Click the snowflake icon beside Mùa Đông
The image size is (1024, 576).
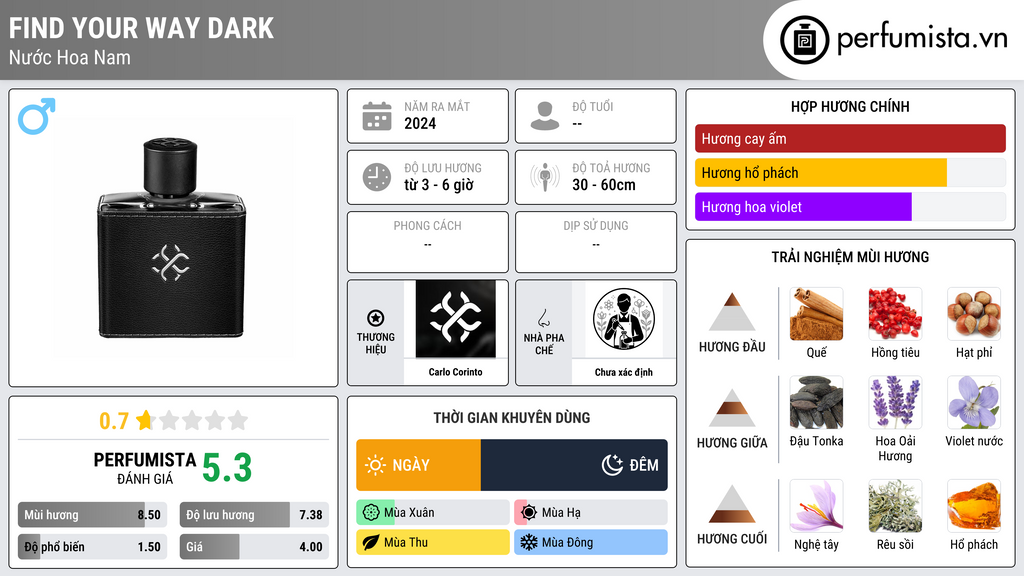(x=529, y=542)
